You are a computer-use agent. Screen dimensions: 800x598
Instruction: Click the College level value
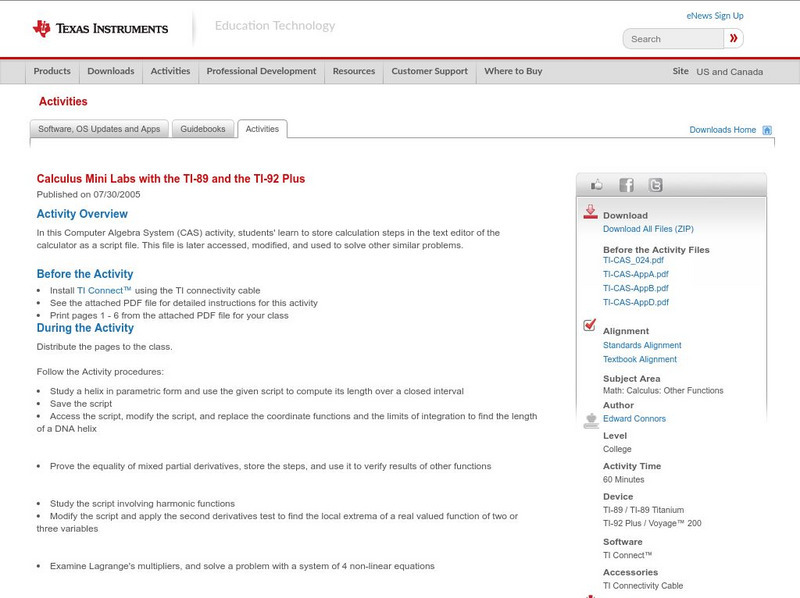(x=617, y=450)
